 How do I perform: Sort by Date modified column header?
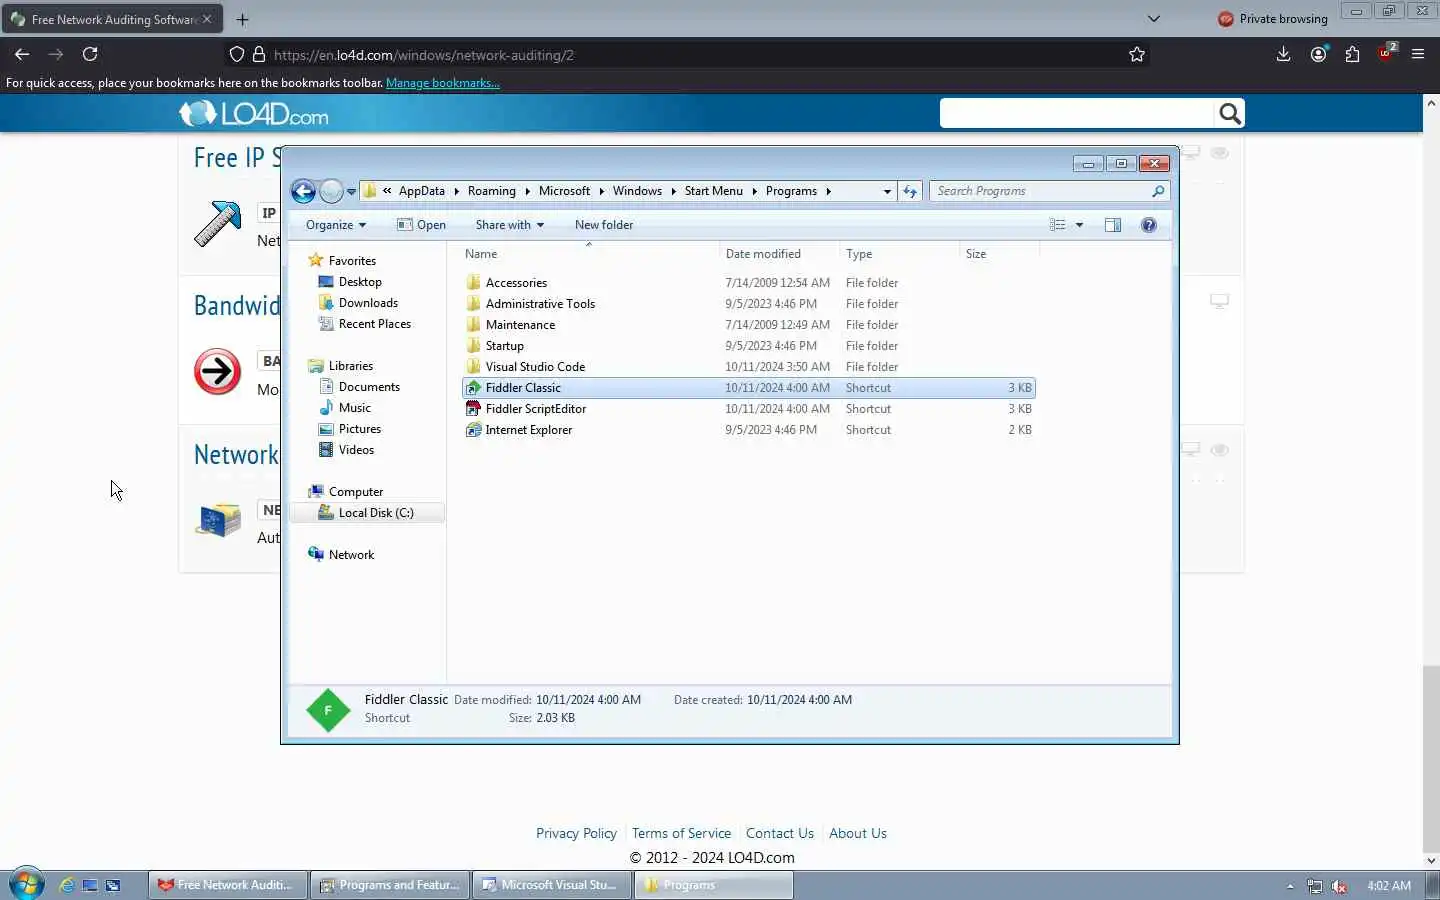click(779, 254)
